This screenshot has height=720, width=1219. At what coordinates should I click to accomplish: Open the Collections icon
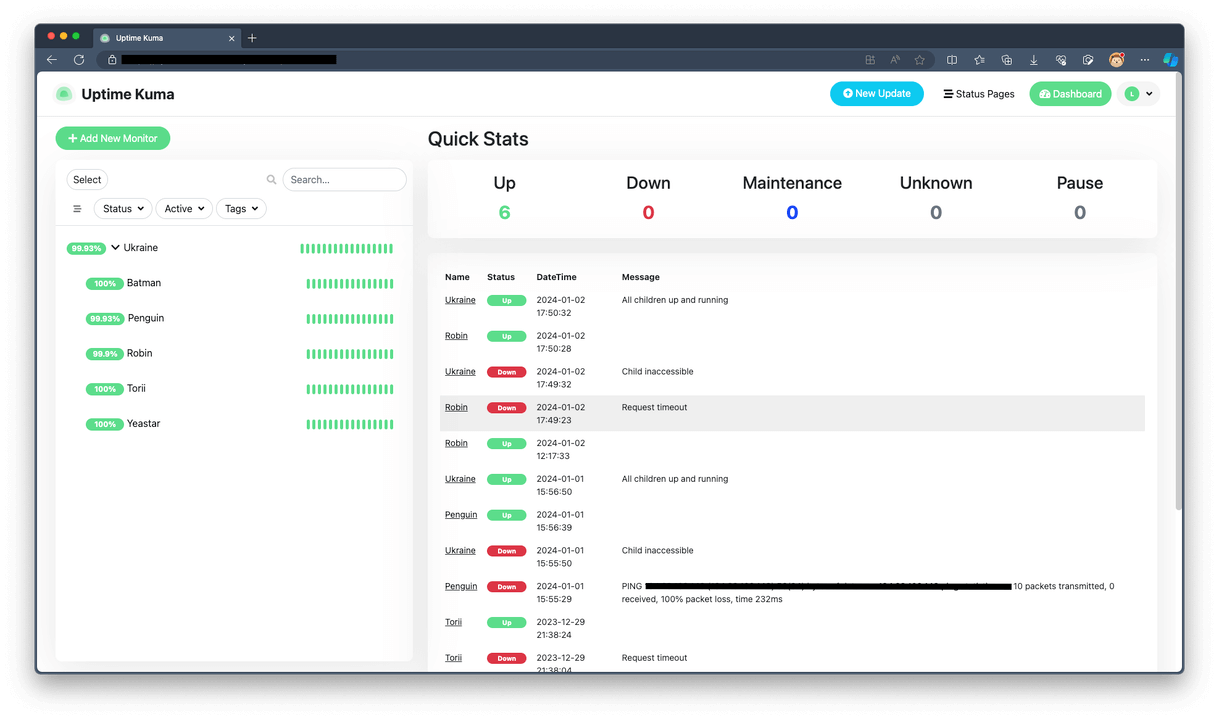[x=1007, y=60]
